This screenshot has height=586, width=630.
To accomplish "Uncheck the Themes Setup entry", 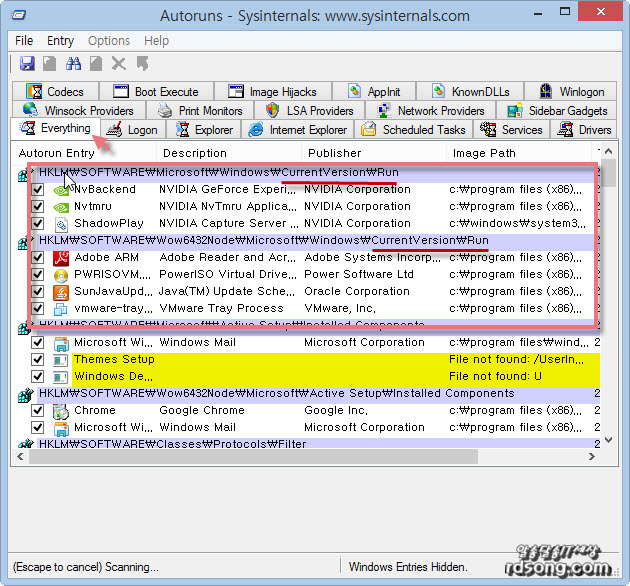I will [x=38, y=360].
